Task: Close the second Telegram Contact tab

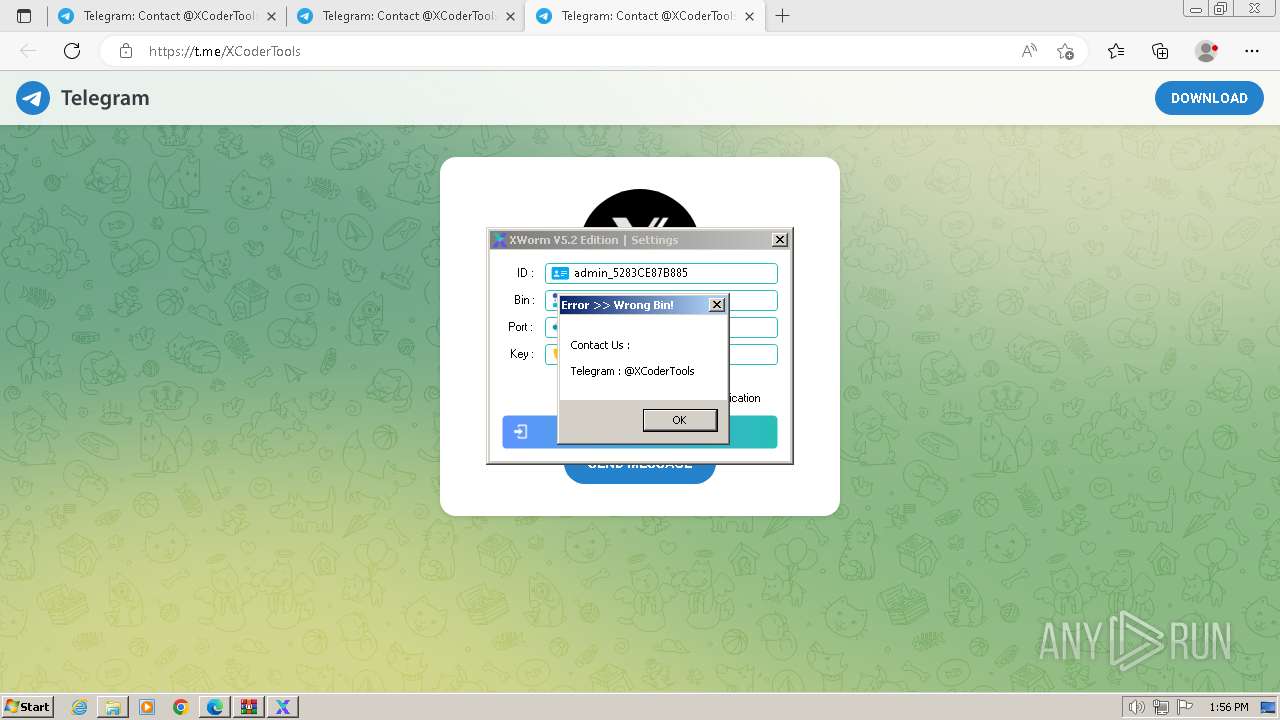Action: pos(510,16)
